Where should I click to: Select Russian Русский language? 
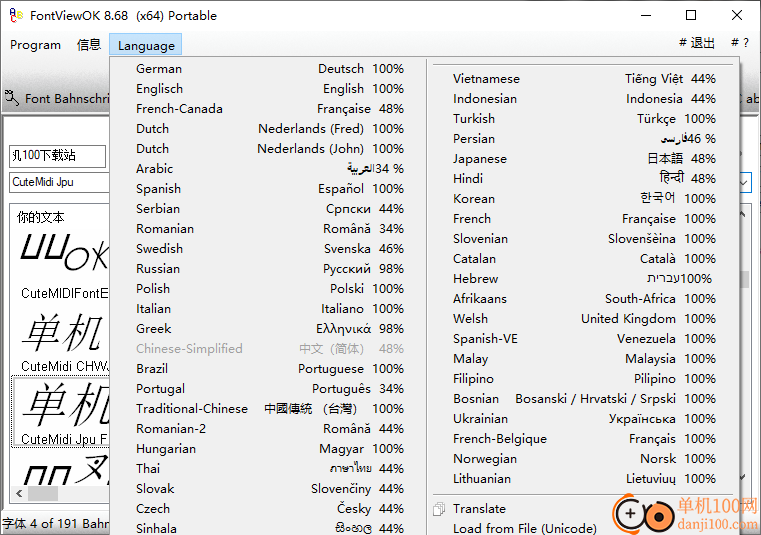point(268,268)
